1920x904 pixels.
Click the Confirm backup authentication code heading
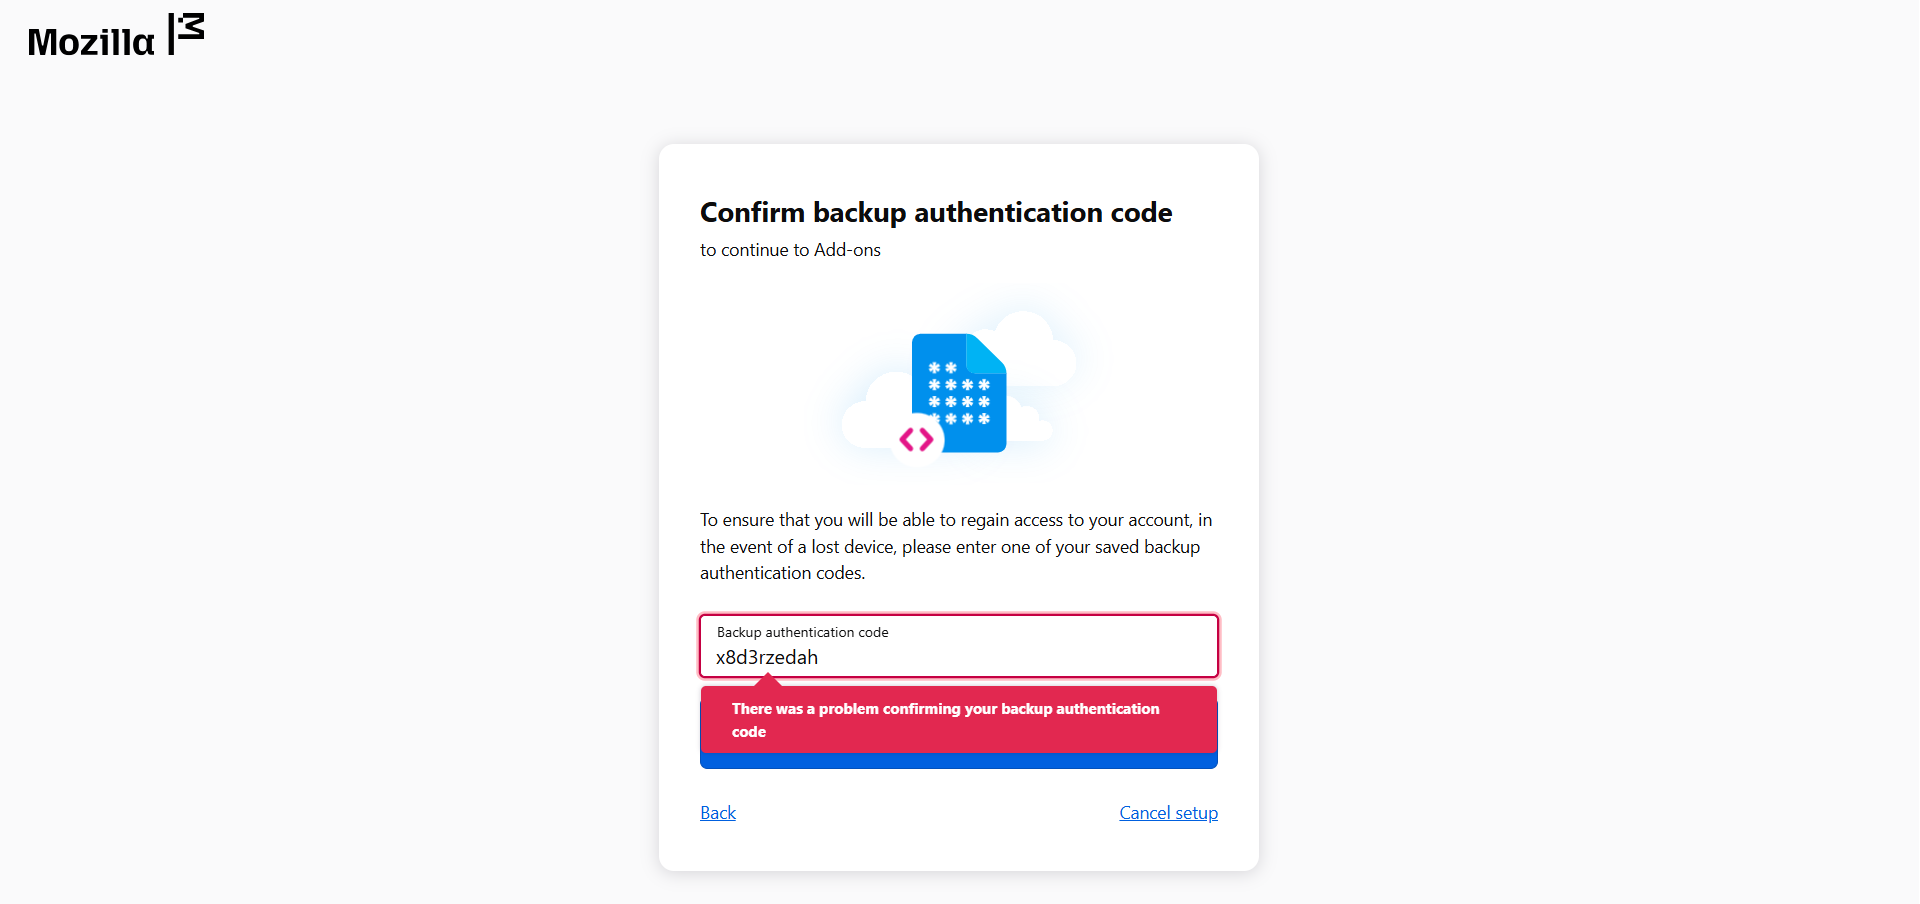point(936,212)
